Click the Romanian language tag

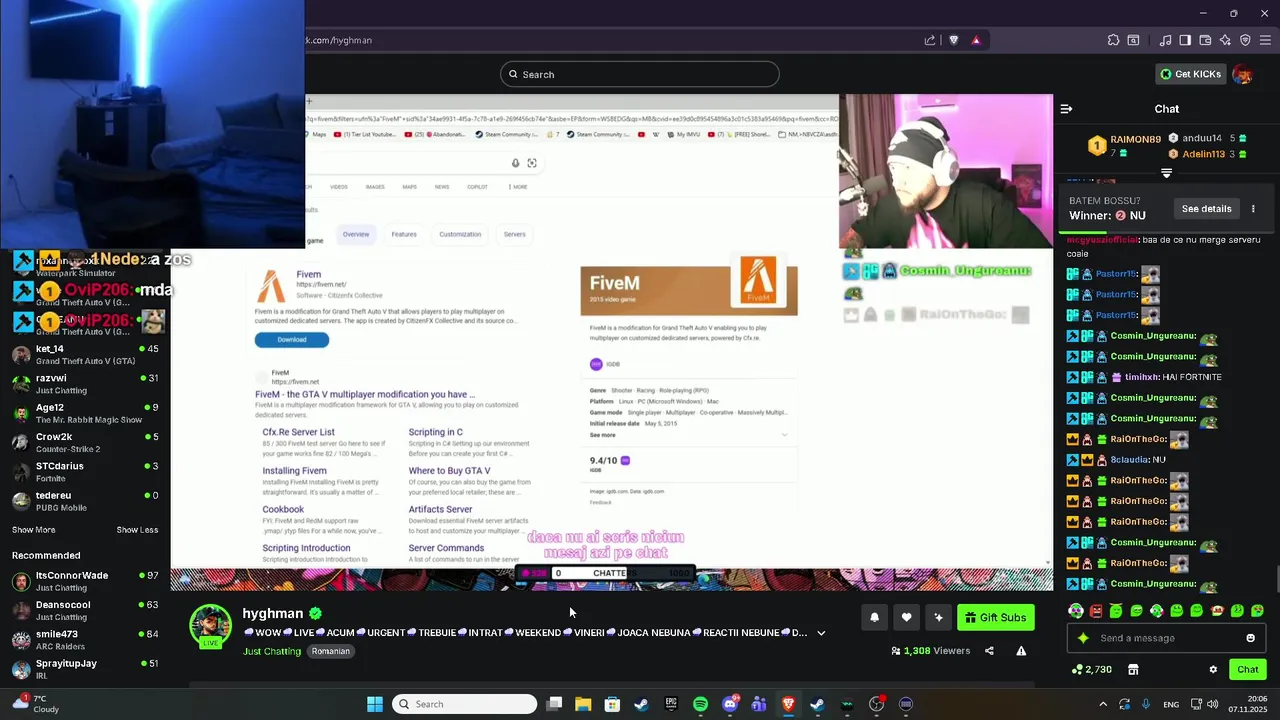(x=330, y=651)
